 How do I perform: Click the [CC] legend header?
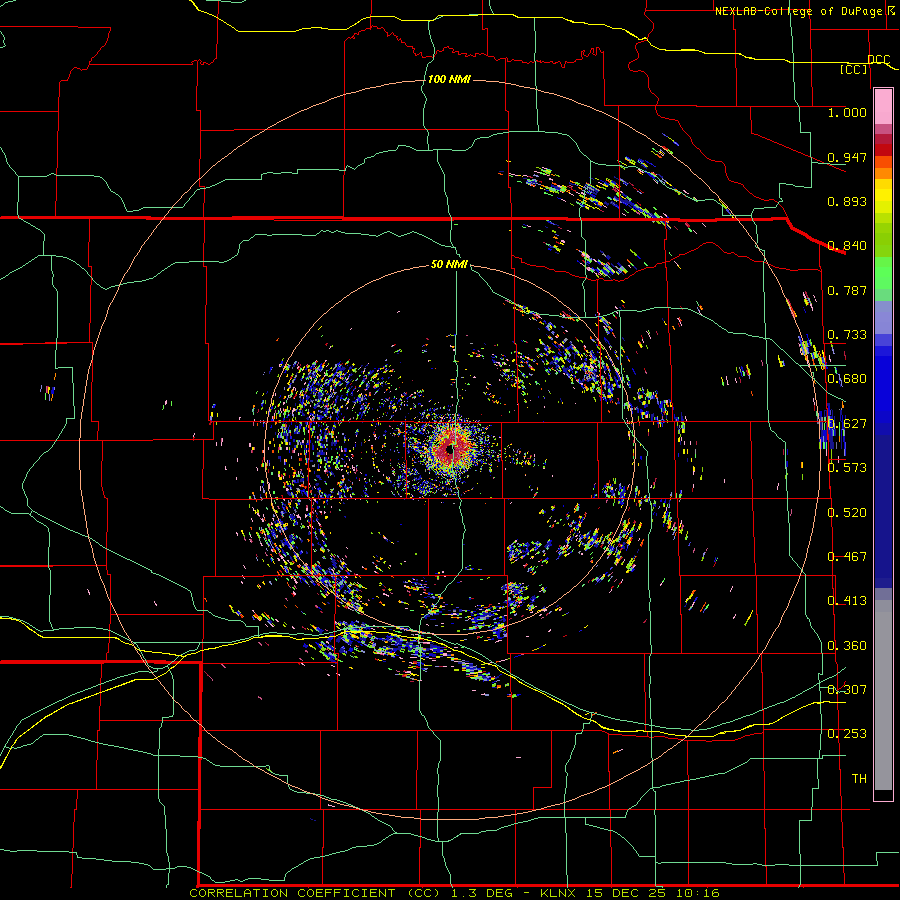(x=854, y=69)
